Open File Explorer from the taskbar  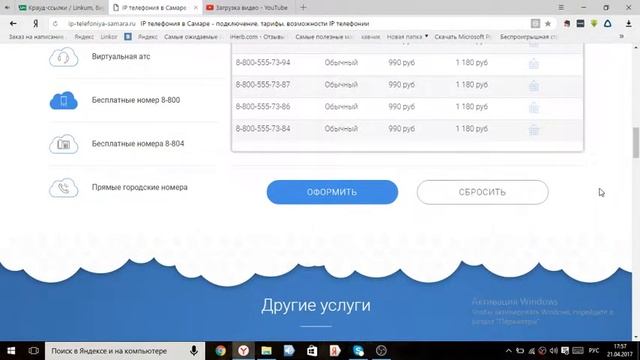pos(266,351)
